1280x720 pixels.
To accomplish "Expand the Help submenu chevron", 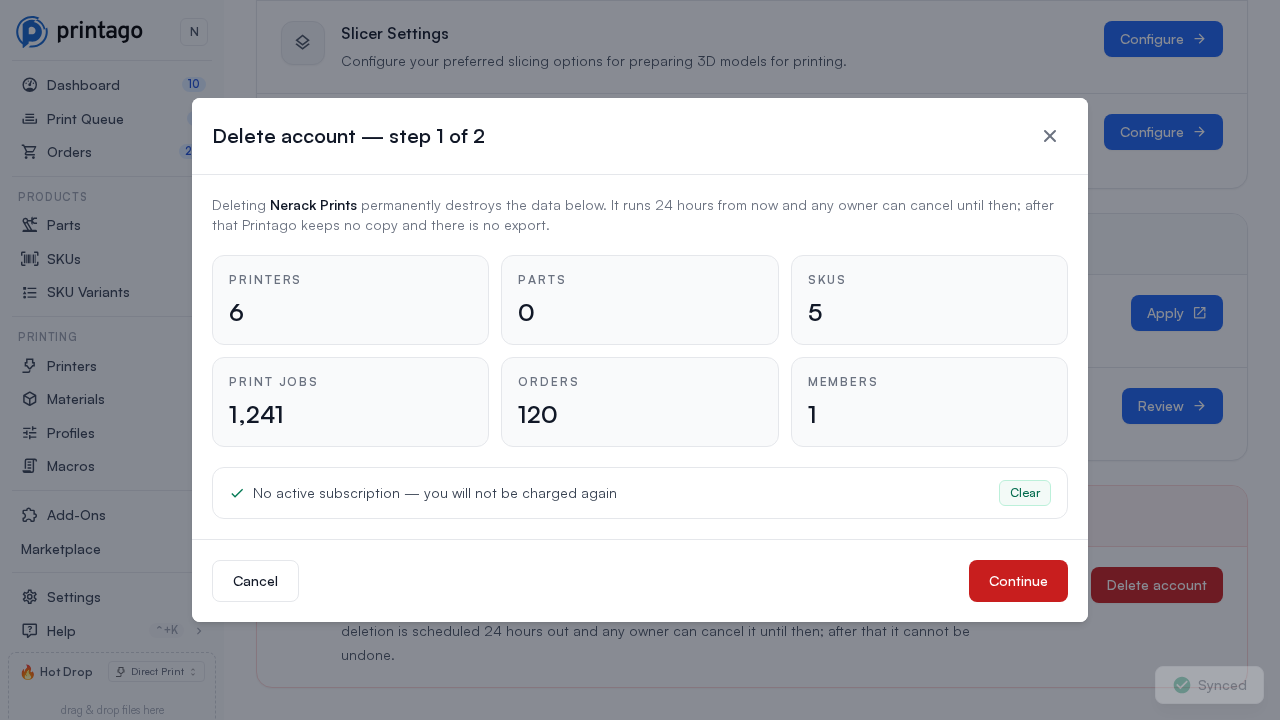I will coord(198,631).
